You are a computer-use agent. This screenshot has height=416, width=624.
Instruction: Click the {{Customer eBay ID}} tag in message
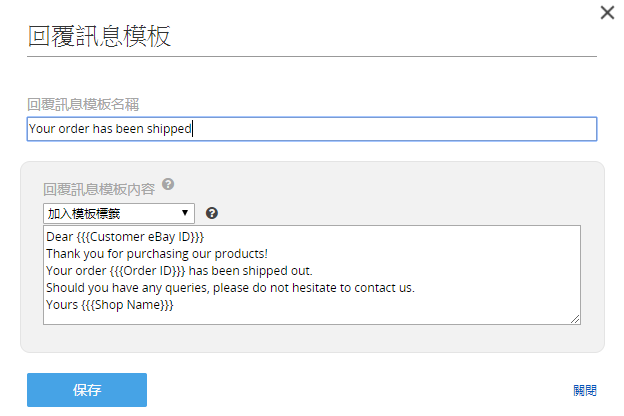tap(140, 237)
